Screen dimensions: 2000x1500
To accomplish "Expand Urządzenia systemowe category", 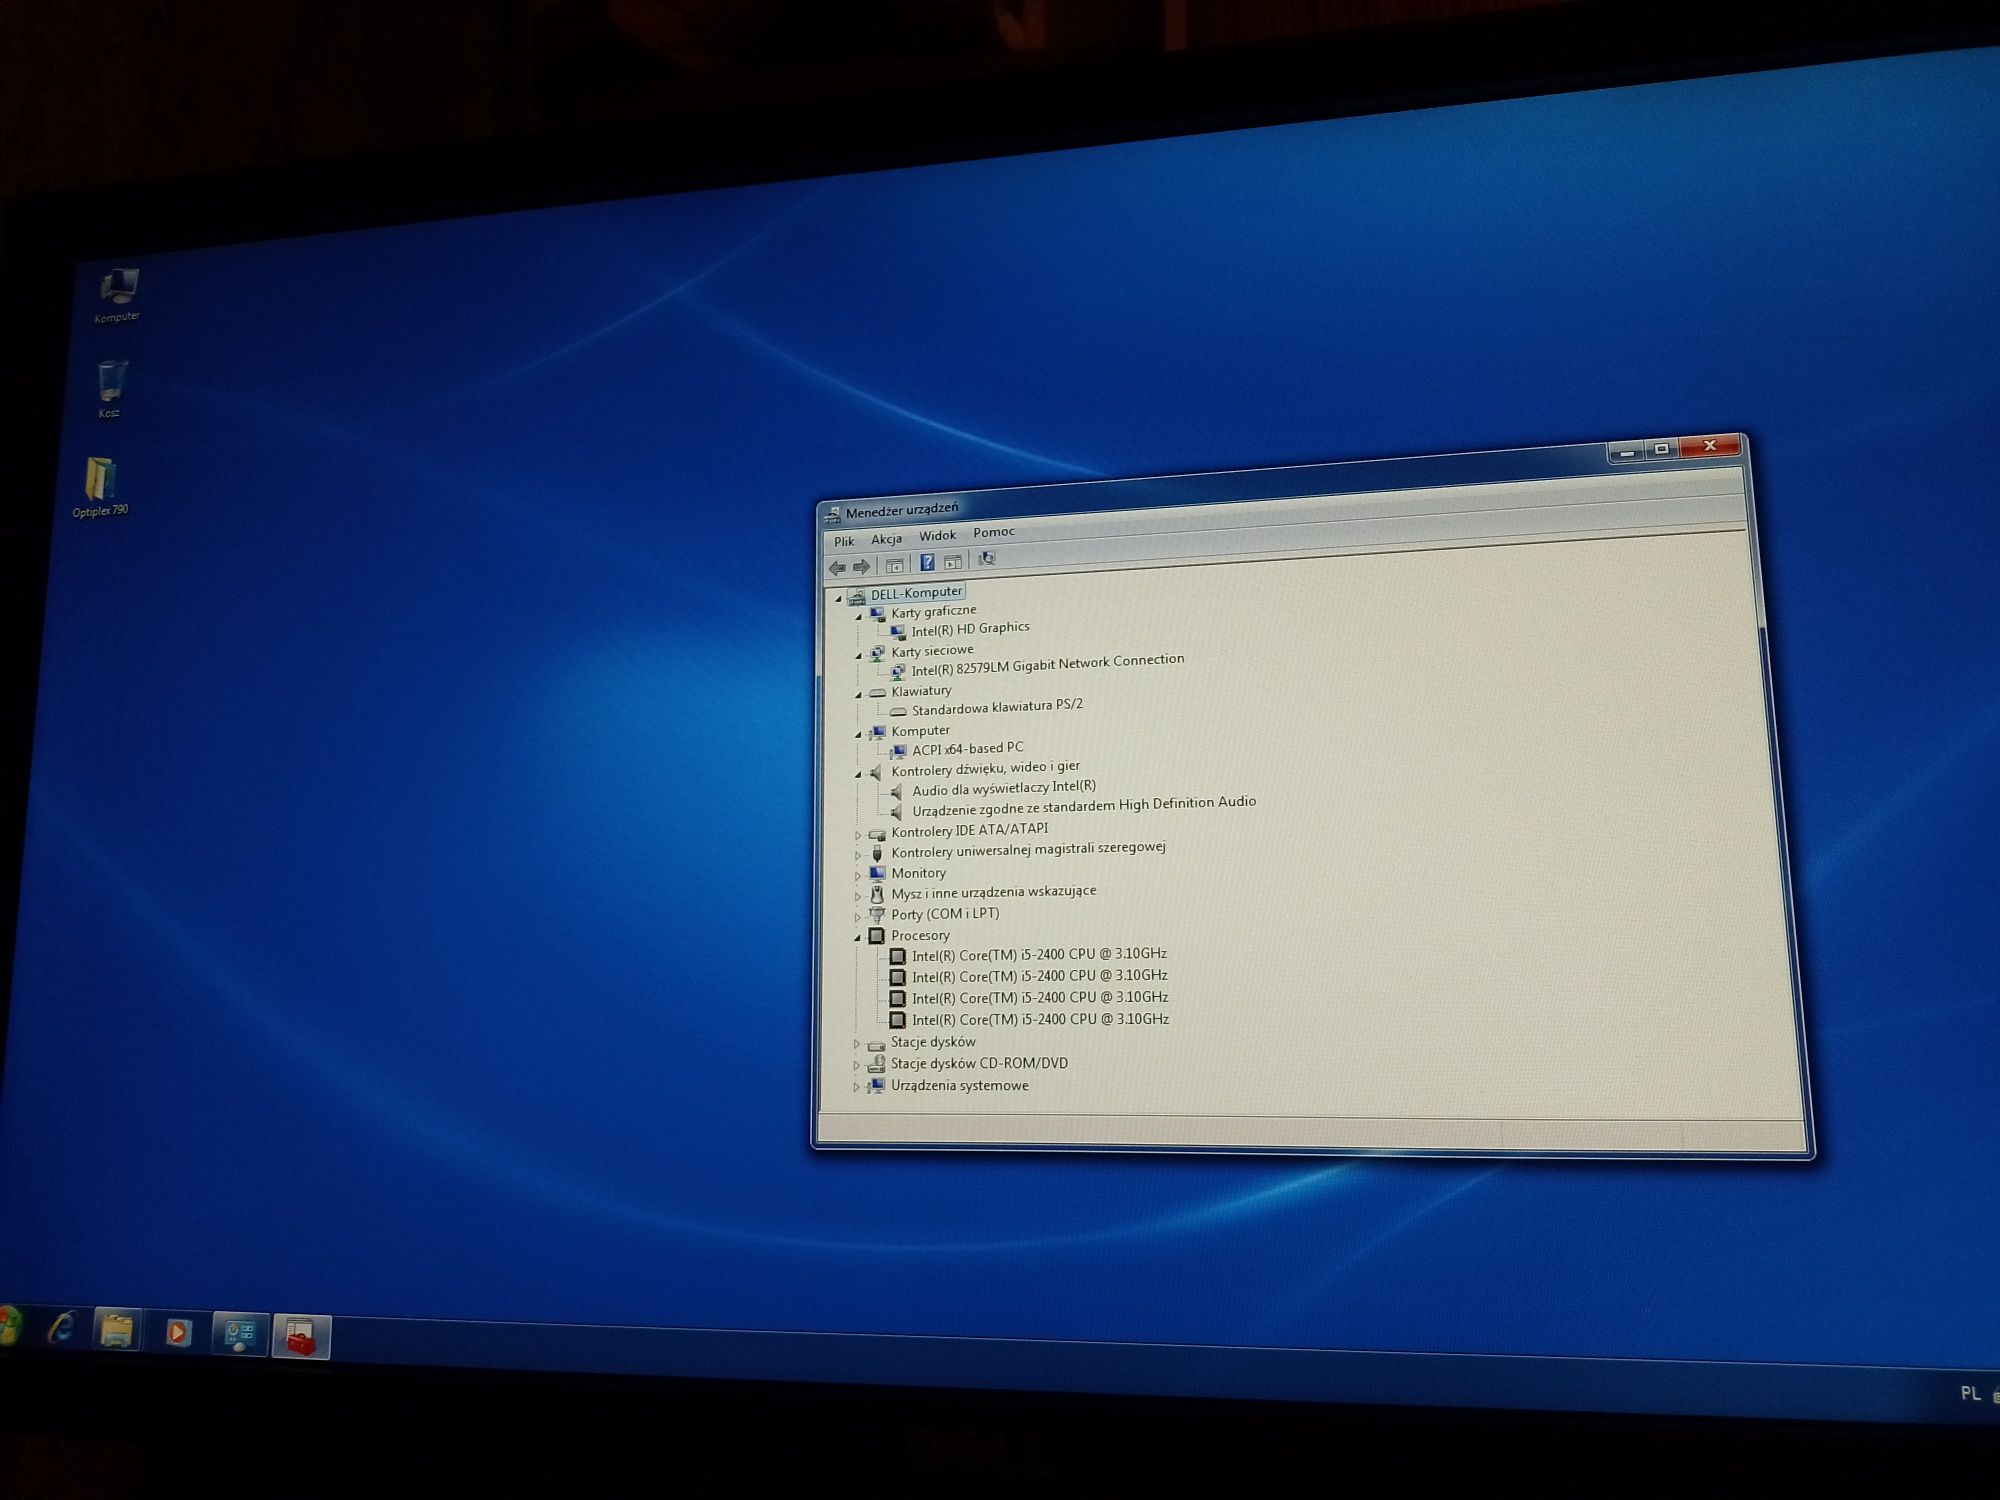I will pos(857,1087).
